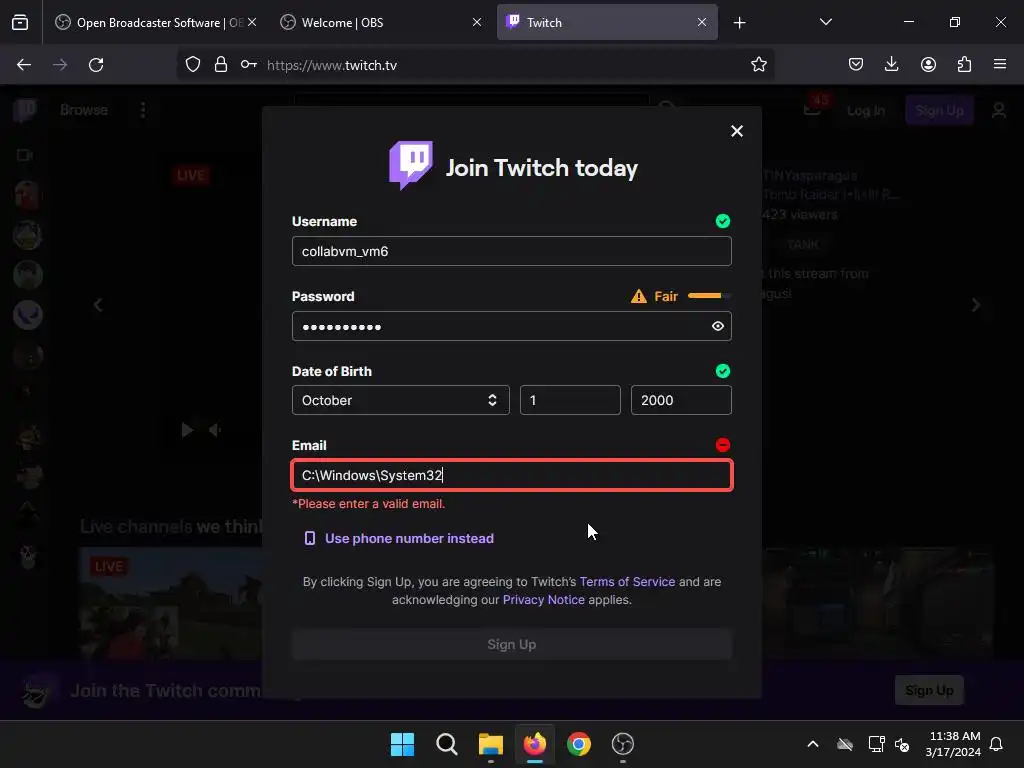Click the green username valid checkmark
The height and width of the screenshot is (768, 1024).
pos(722,221)
